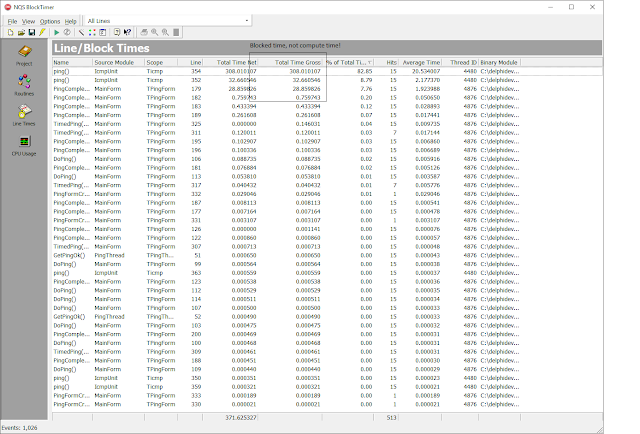Select the TimedPing row at line 311

click(x=327, y=133)
